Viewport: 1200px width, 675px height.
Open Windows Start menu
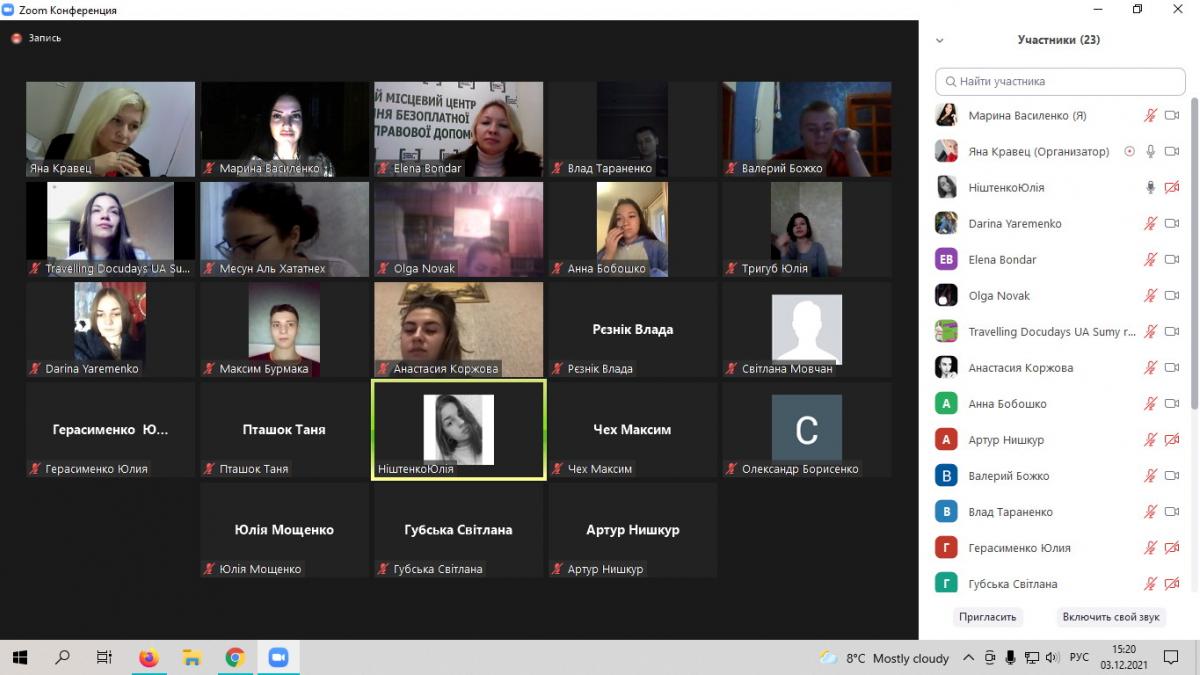[x=20, y=658]
